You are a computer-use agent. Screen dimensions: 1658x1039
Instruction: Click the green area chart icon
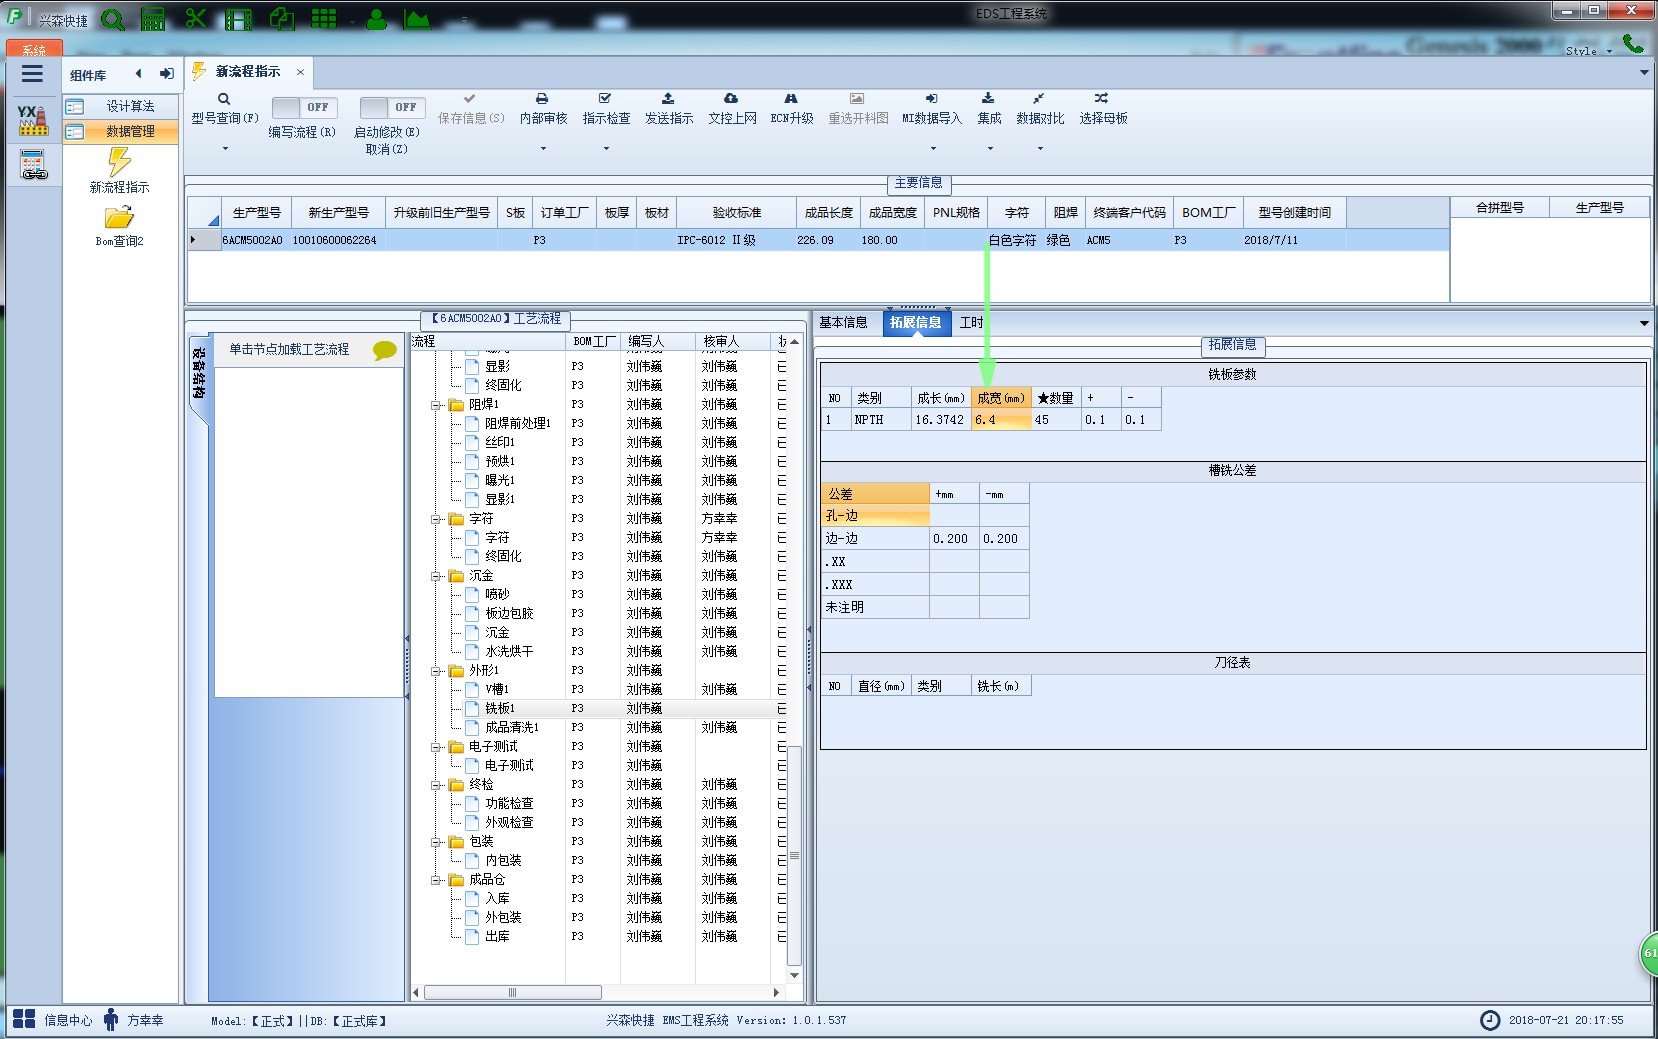(417, 19)
